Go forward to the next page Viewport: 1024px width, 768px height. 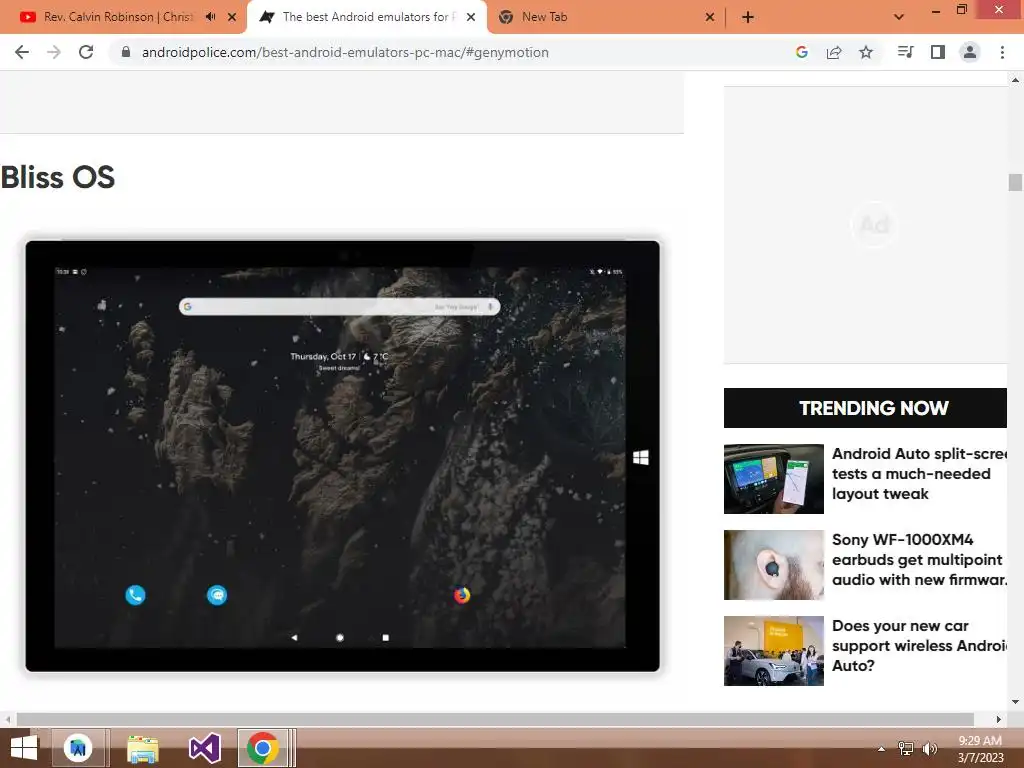[54, 52]
